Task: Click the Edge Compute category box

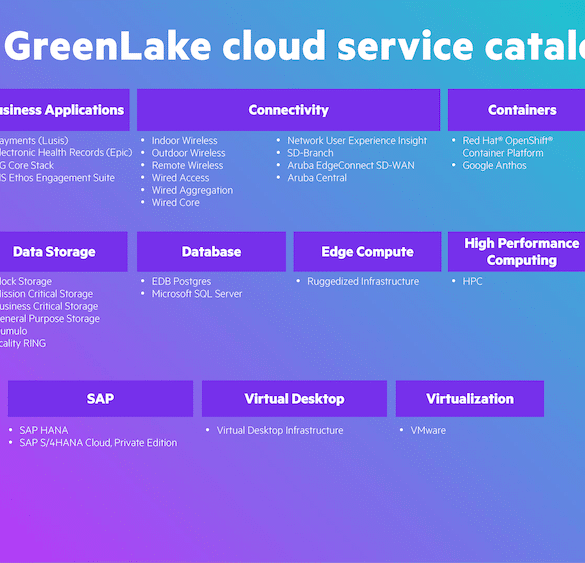Action: pyautogui.click(x=367, y=251)
